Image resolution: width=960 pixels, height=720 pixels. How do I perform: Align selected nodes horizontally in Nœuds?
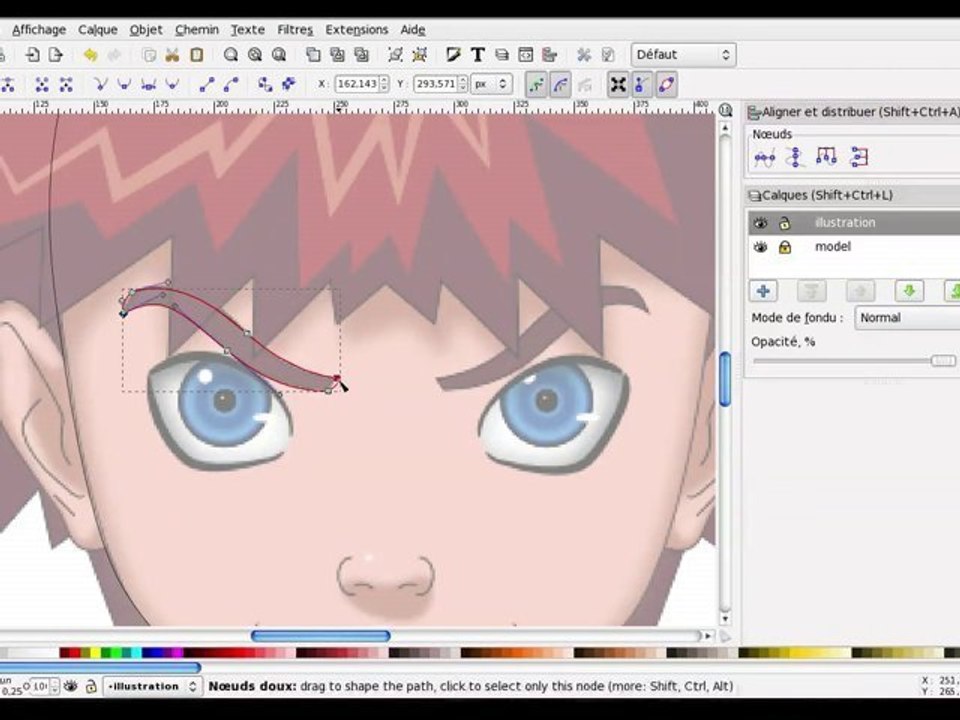[764, 157]
